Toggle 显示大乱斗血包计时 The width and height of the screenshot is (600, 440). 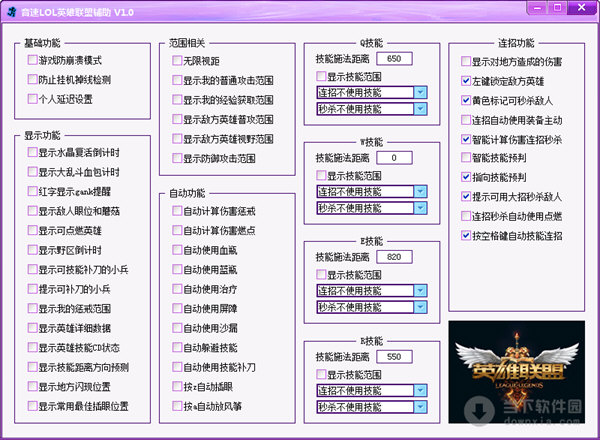pyautogui.click(x=32, y=172)
